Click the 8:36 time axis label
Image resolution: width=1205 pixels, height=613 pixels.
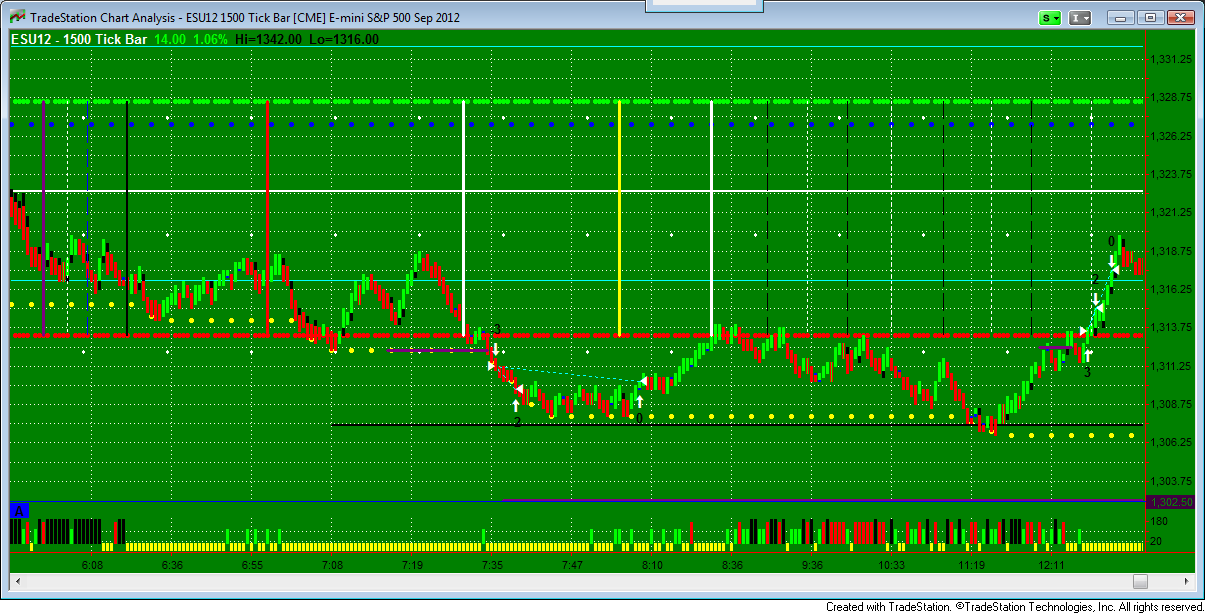732,565
